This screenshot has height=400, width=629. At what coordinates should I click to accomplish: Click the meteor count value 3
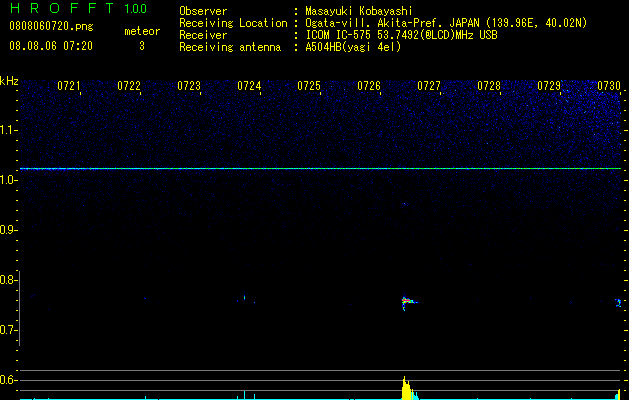click(142, 46)
